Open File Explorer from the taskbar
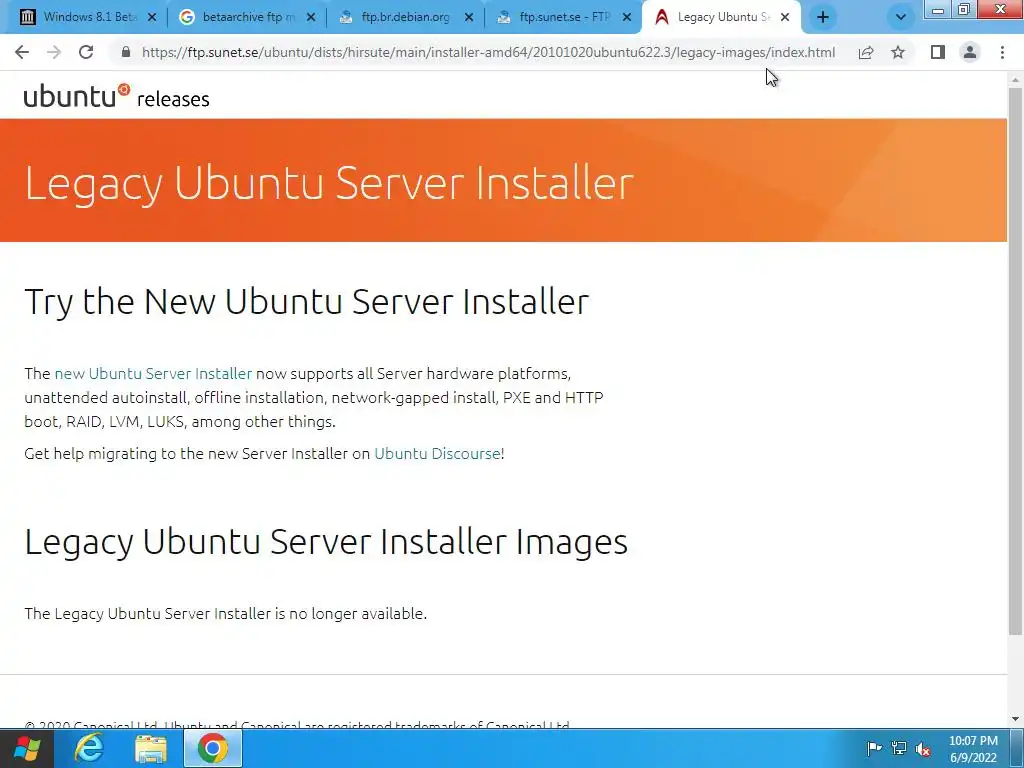Screen dimensions: 1024x768 pyautogui.click(x=151, y=748)
